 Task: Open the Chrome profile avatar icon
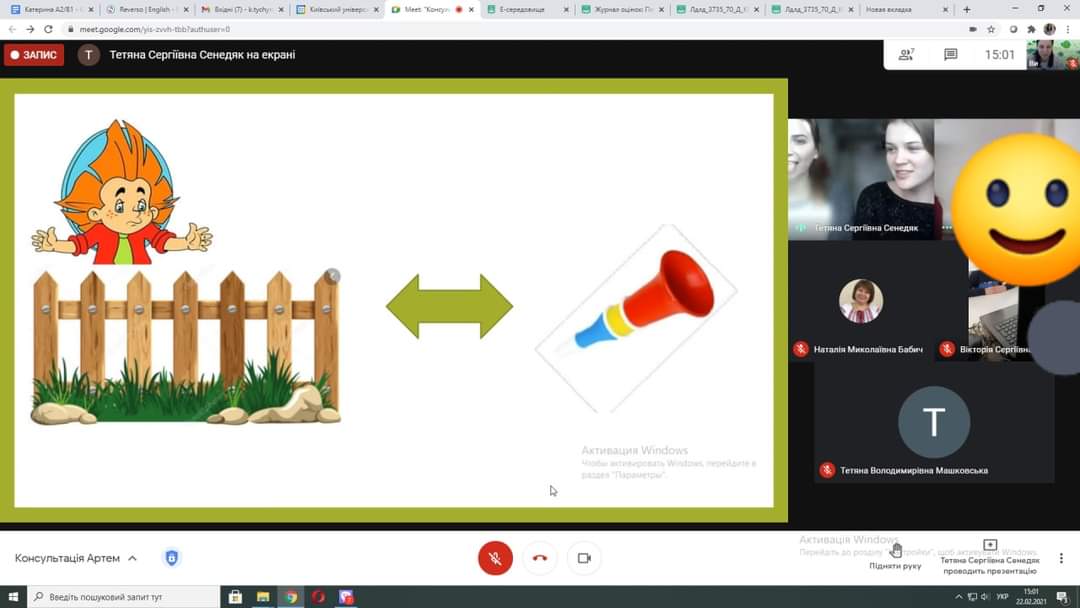click(1050, 30)
